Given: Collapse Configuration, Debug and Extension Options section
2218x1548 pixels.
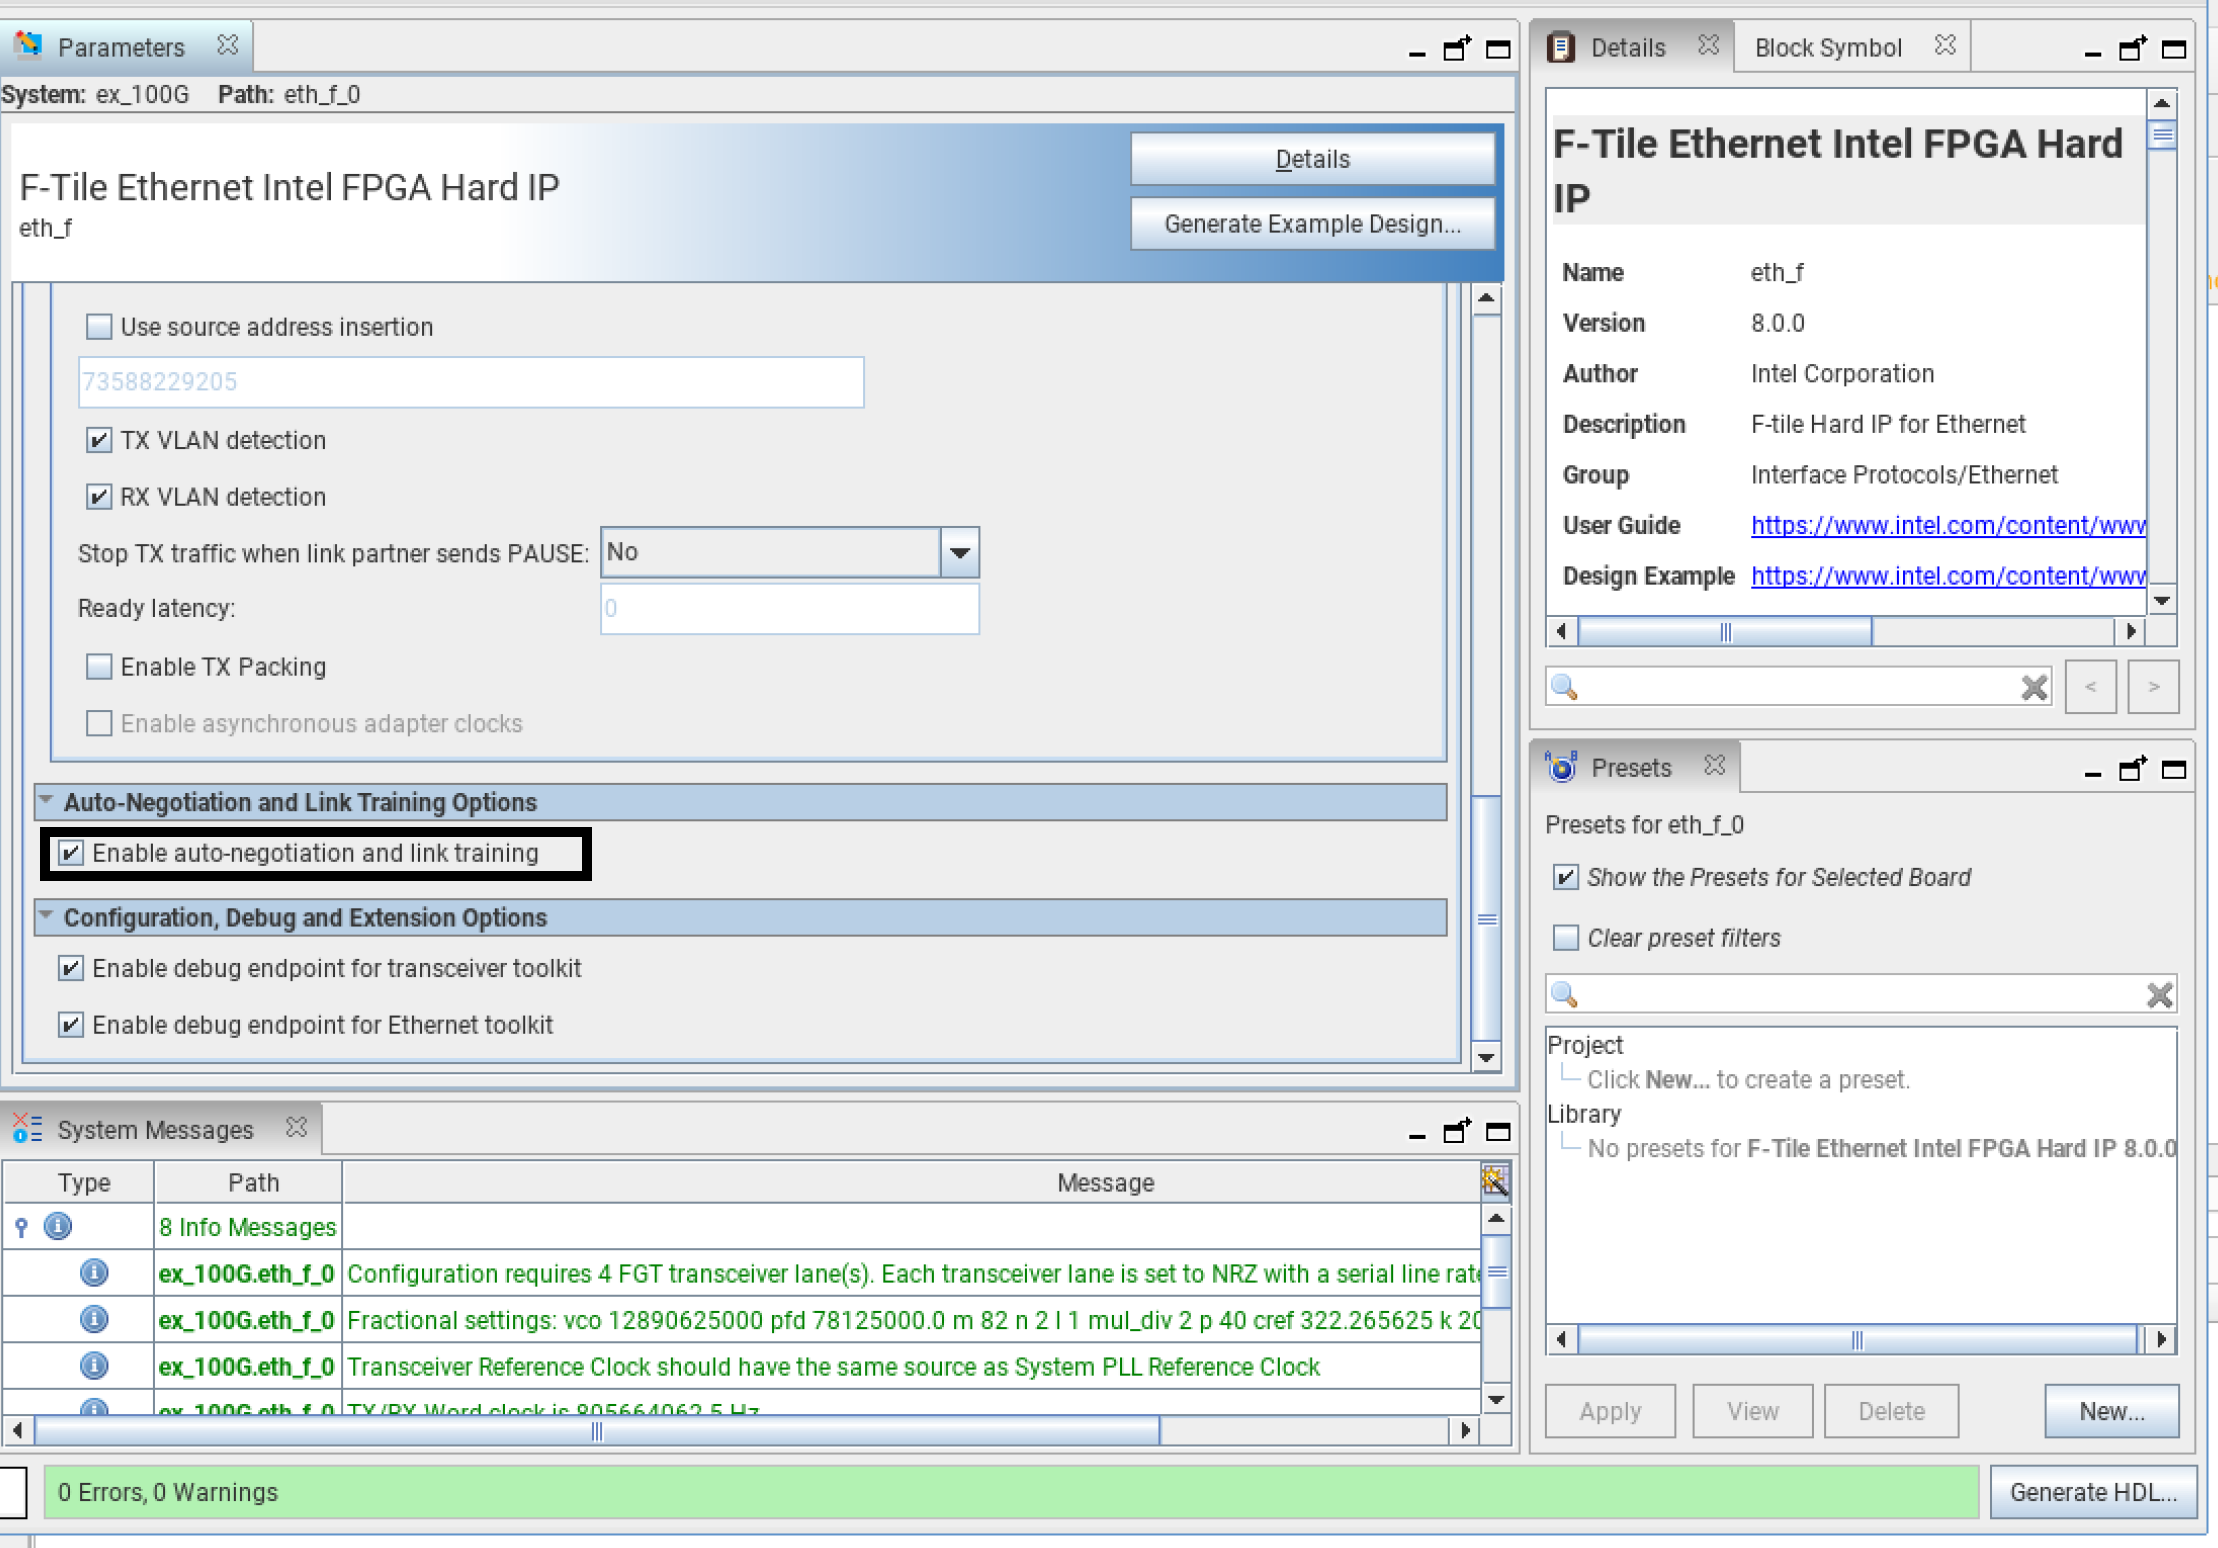Looking at the screenshot, I should [x=46, y=916].
